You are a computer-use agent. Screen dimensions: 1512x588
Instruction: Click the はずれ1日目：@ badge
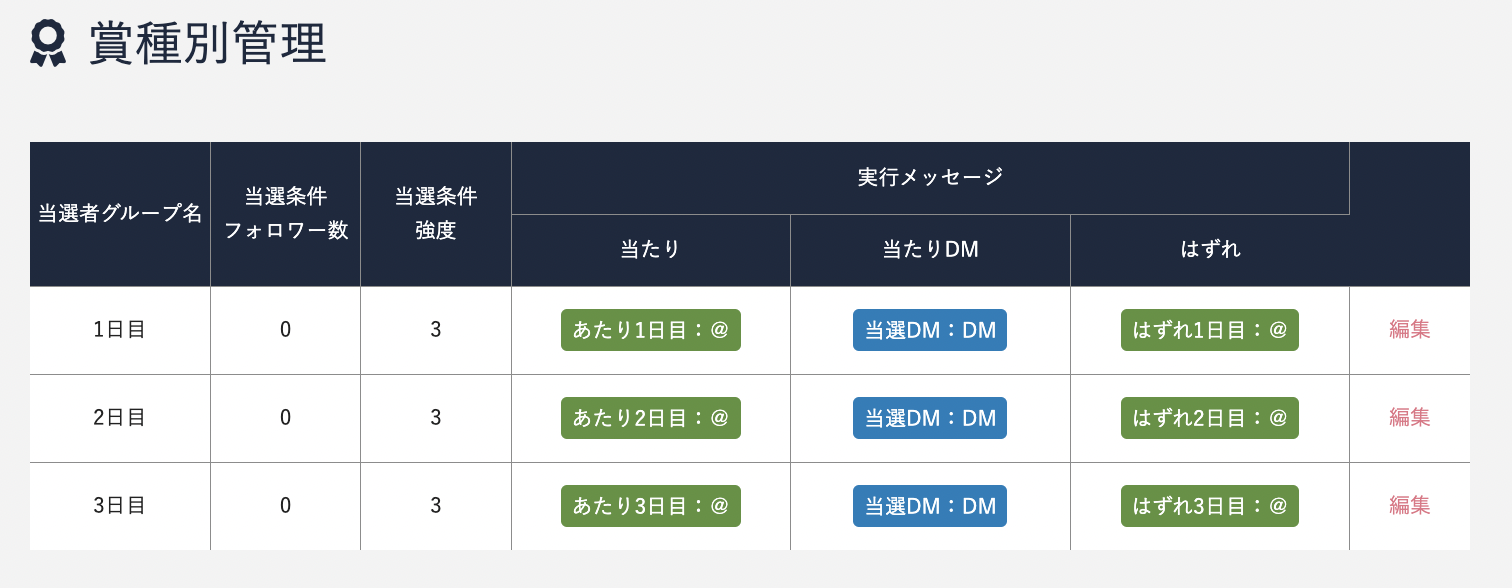1210,330
